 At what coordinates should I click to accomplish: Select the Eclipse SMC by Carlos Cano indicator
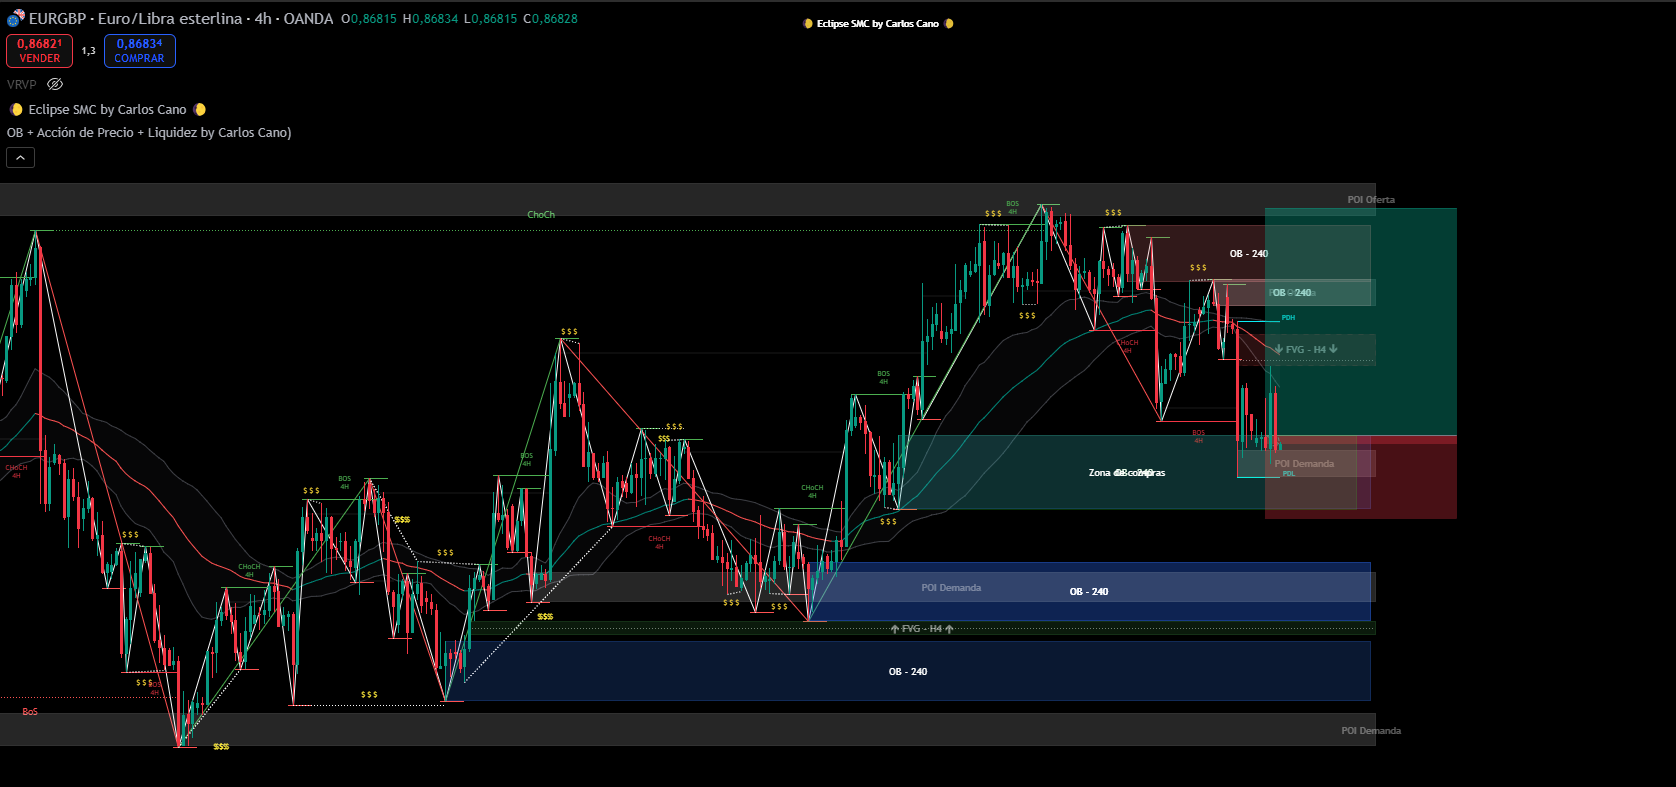[x=107, y=110]
